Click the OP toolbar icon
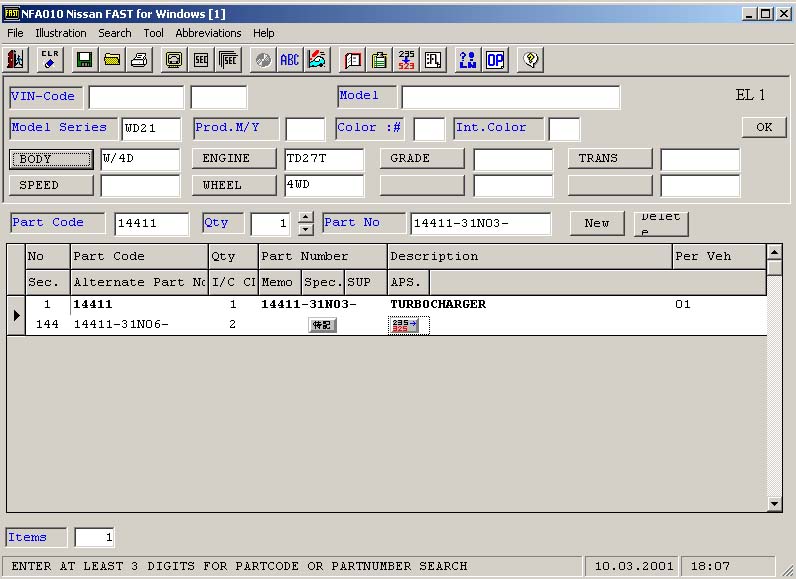 click(495, 60)
